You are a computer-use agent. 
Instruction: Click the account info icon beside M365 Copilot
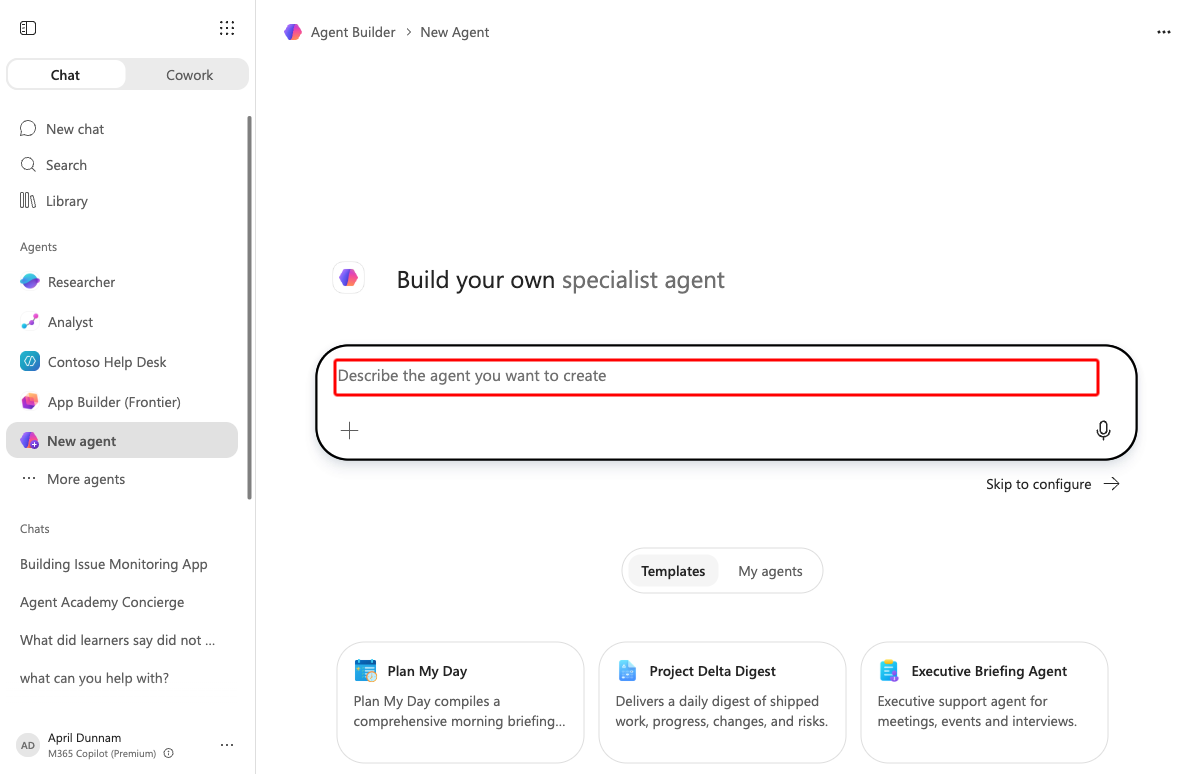[169, 753]
